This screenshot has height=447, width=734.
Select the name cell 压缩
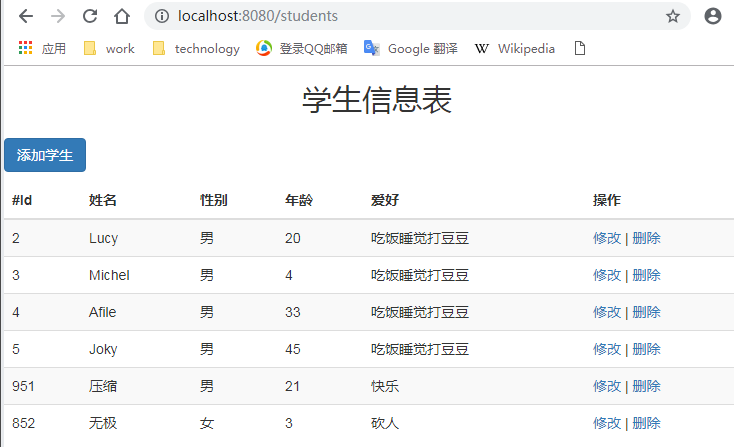click(103, 386)
